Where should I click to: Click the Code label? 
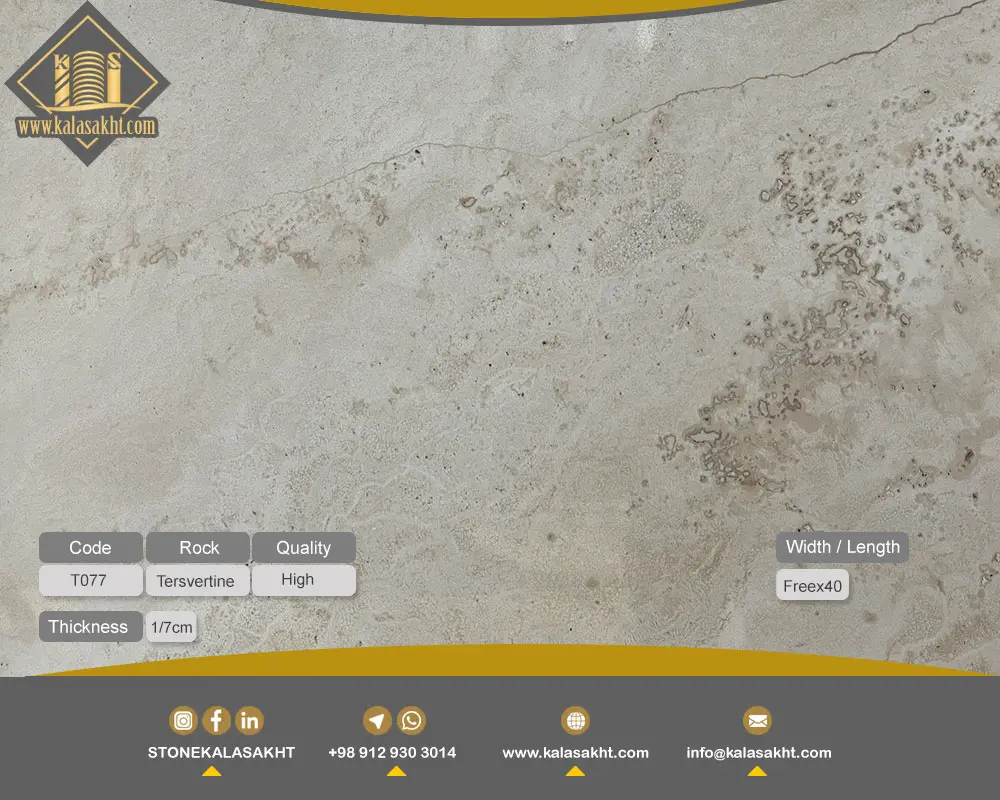tap(91, 547)
